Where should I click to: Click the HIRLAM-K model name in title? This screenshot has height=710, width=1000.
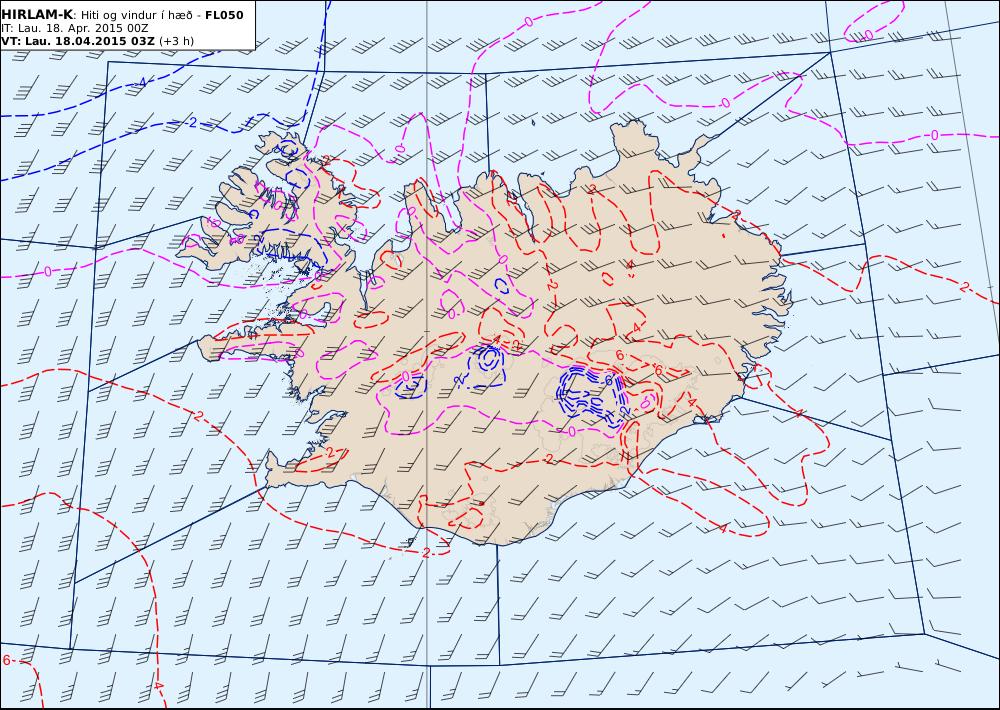pos(37,14)
